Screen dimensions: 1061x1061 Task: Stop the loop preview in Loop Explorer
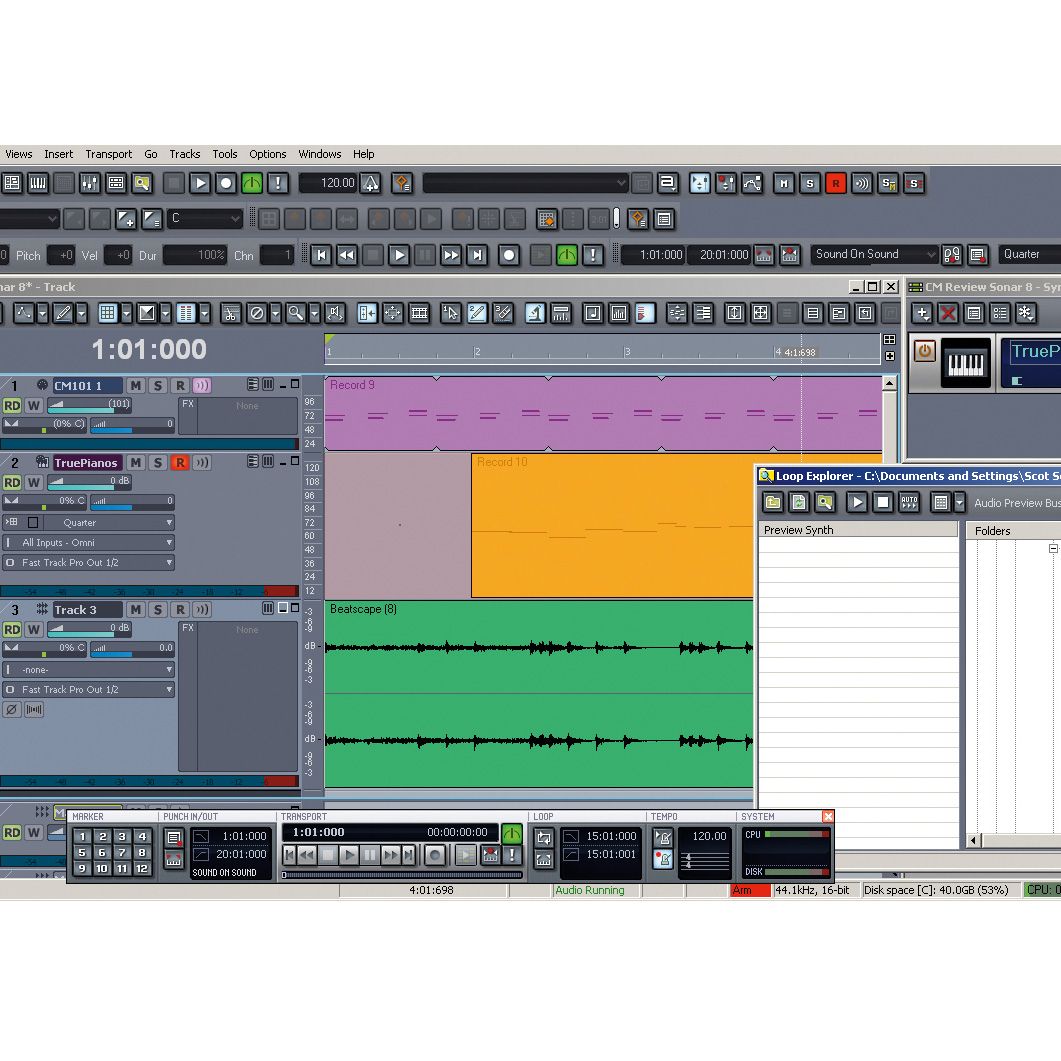tap(882, 502)
